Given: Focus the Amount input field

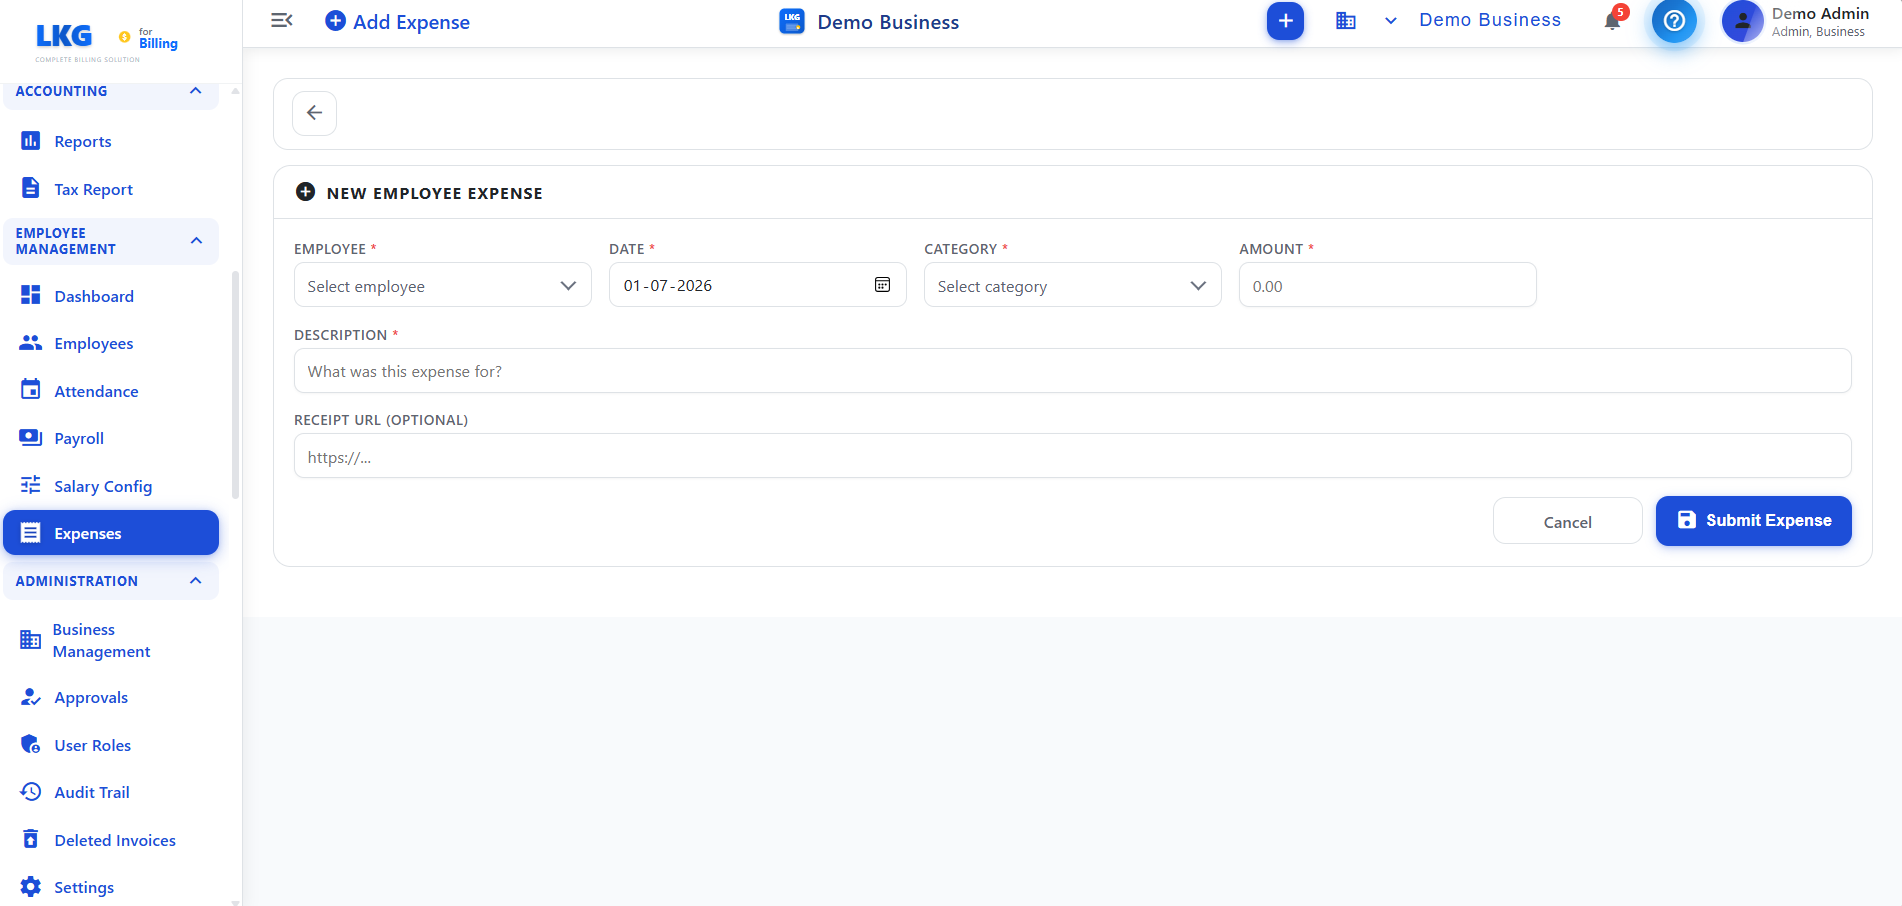Looking at the screenshot, I should click(x=1387, y=286).
